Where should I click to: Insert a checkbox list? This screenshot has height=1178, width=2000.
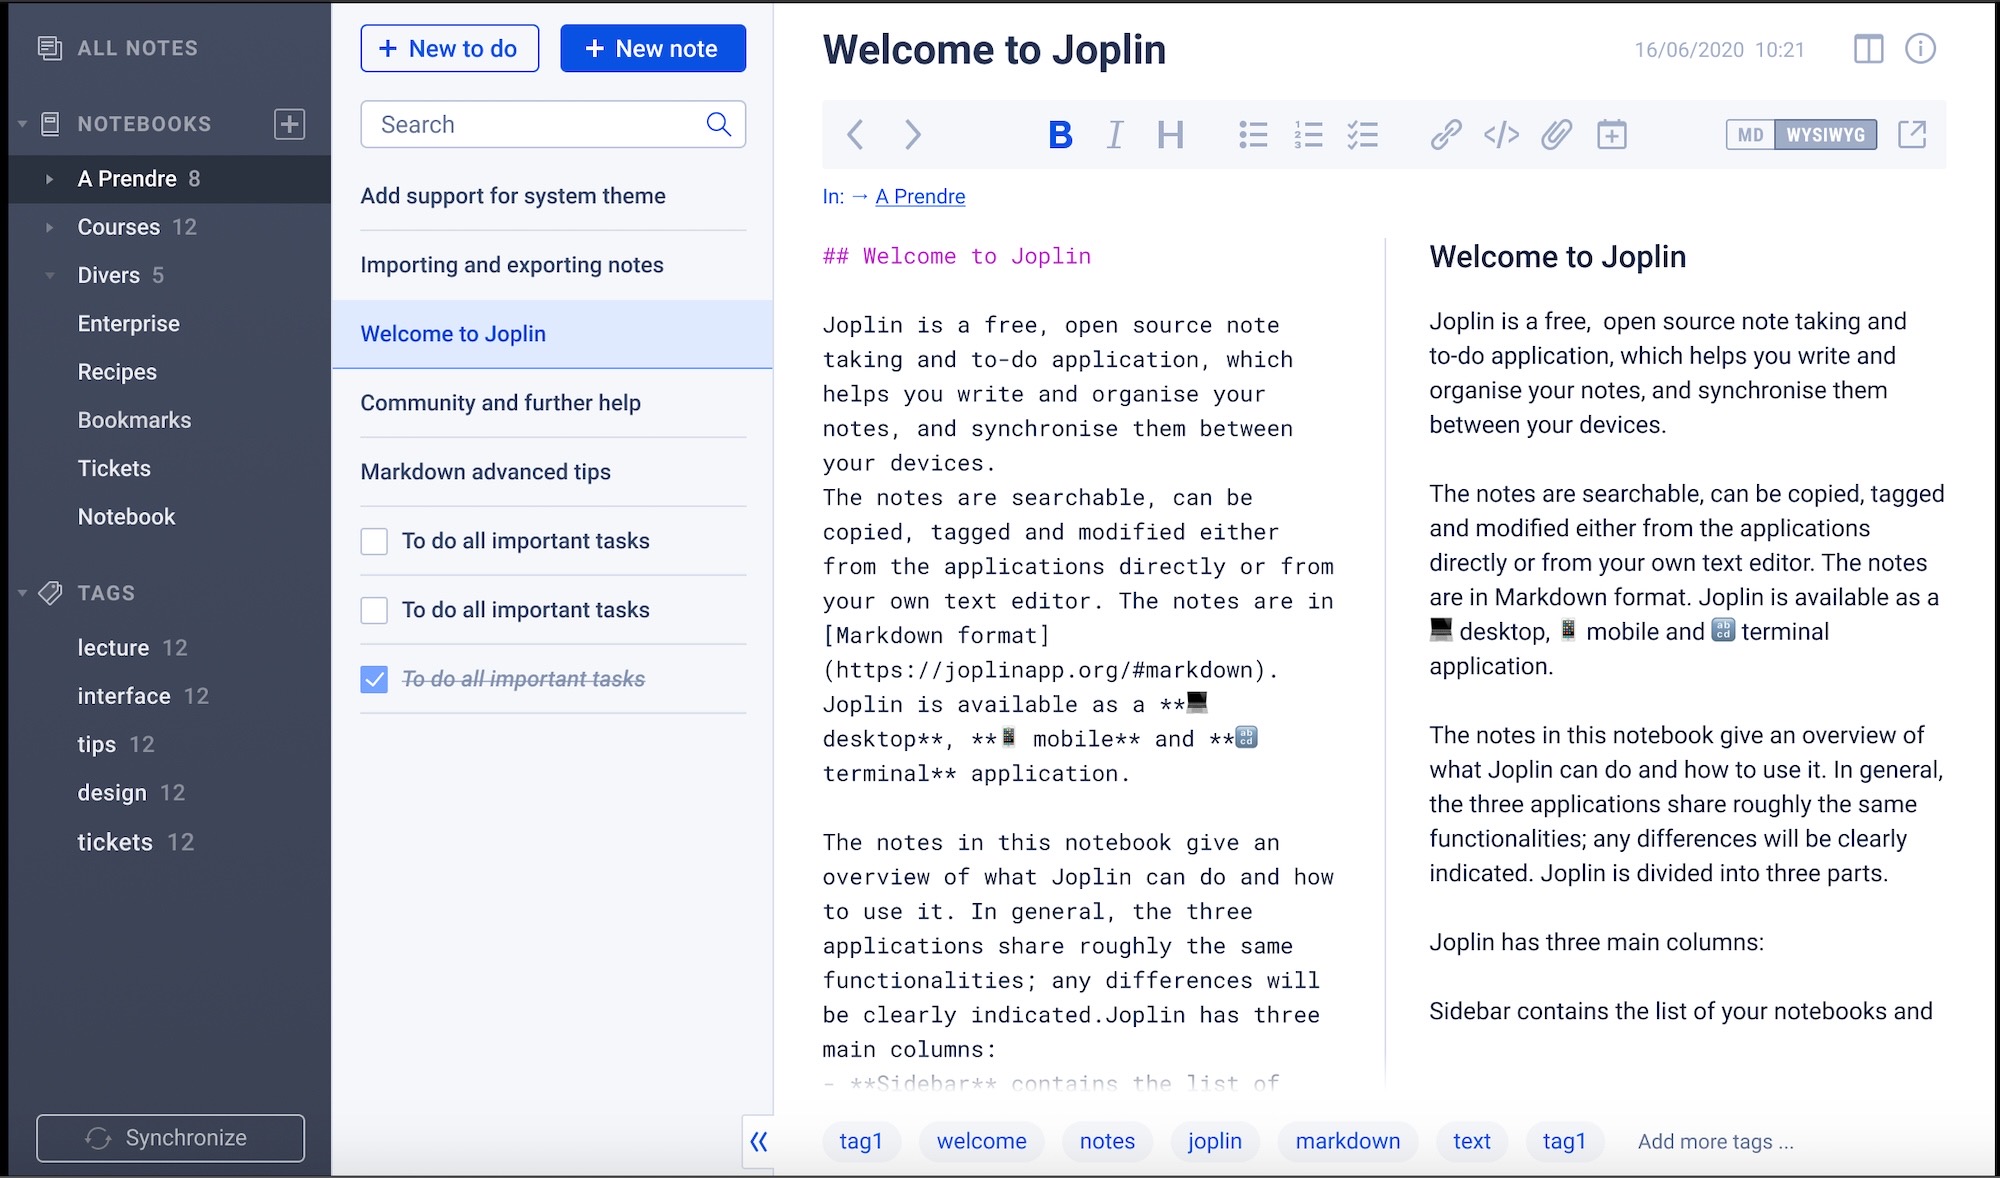(1364, 134)
